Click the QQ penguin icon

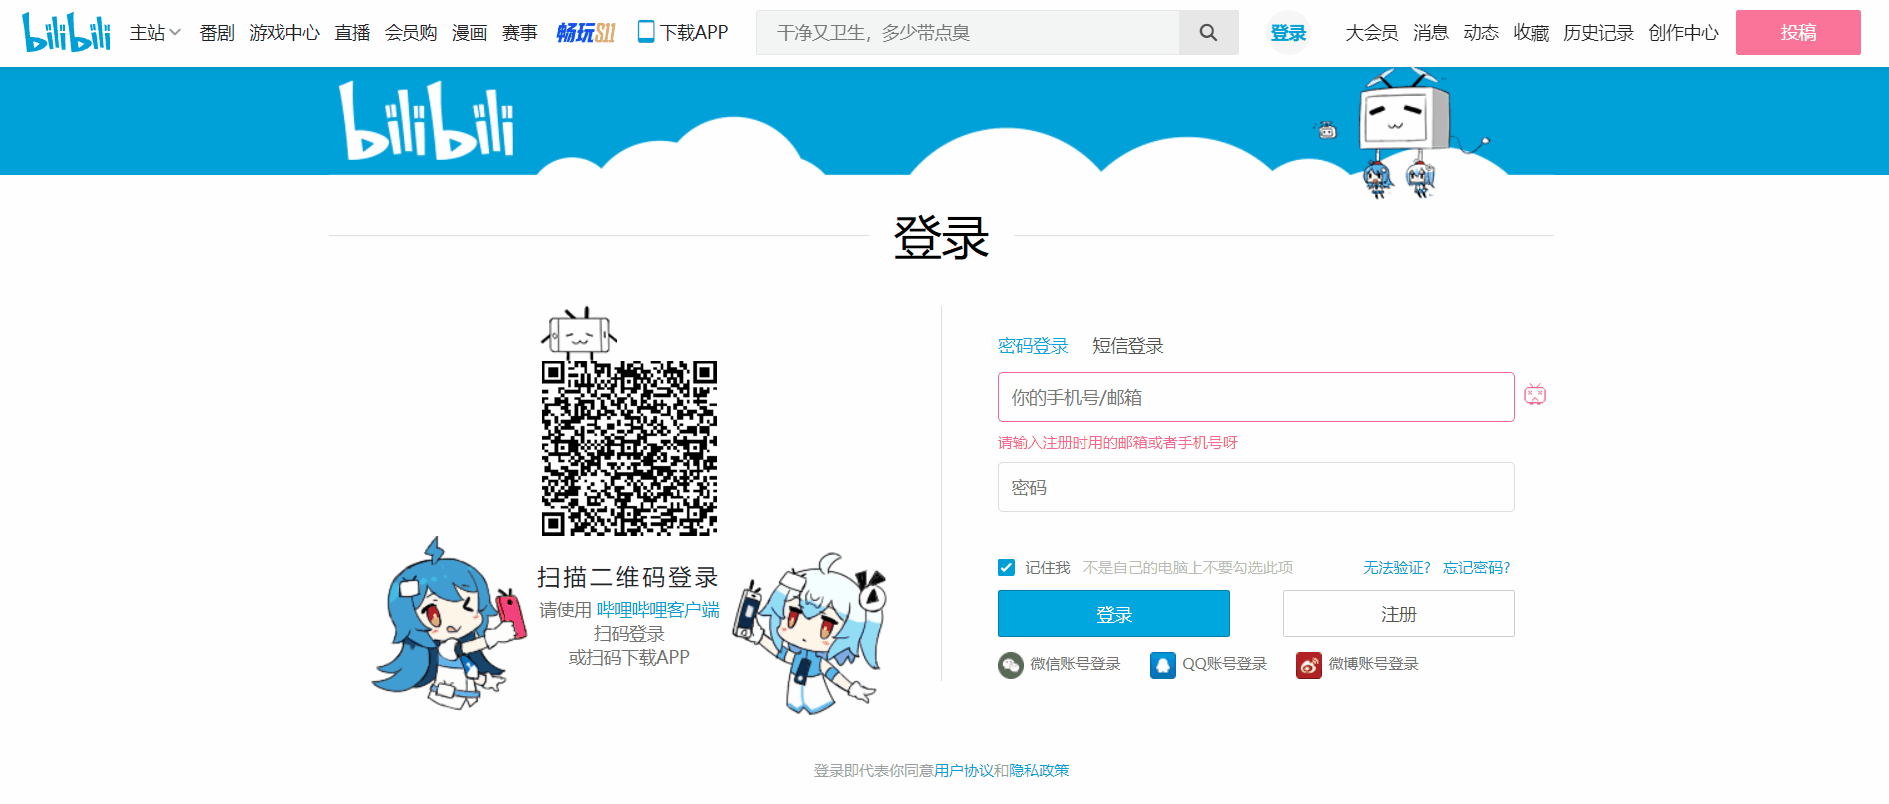tap(1163, 665)
